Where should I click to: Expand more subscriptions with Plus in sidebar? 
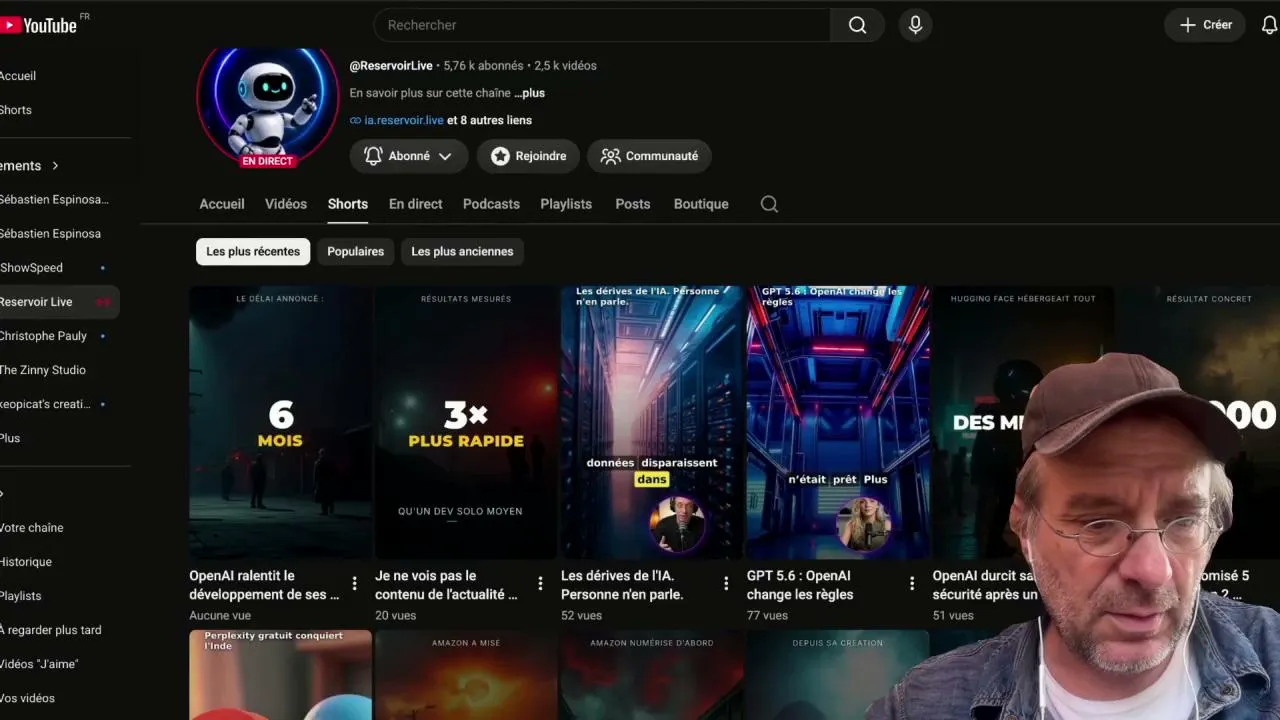pos(10,438)
